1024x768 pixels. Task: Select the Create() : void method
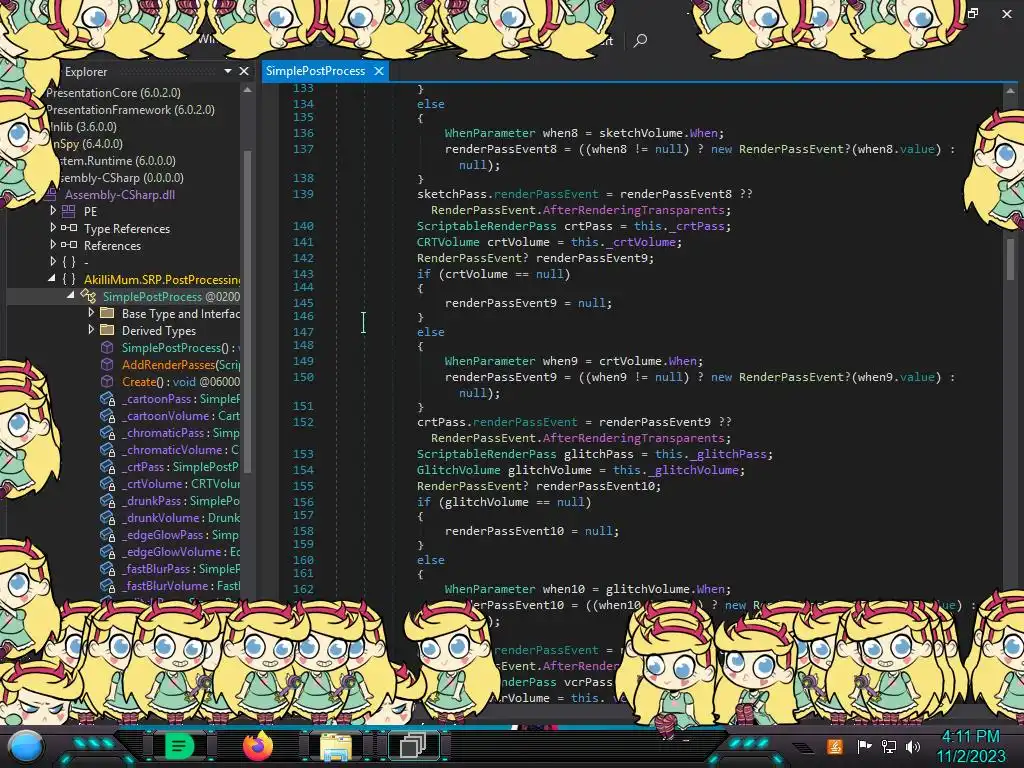[x=181, y=381]
